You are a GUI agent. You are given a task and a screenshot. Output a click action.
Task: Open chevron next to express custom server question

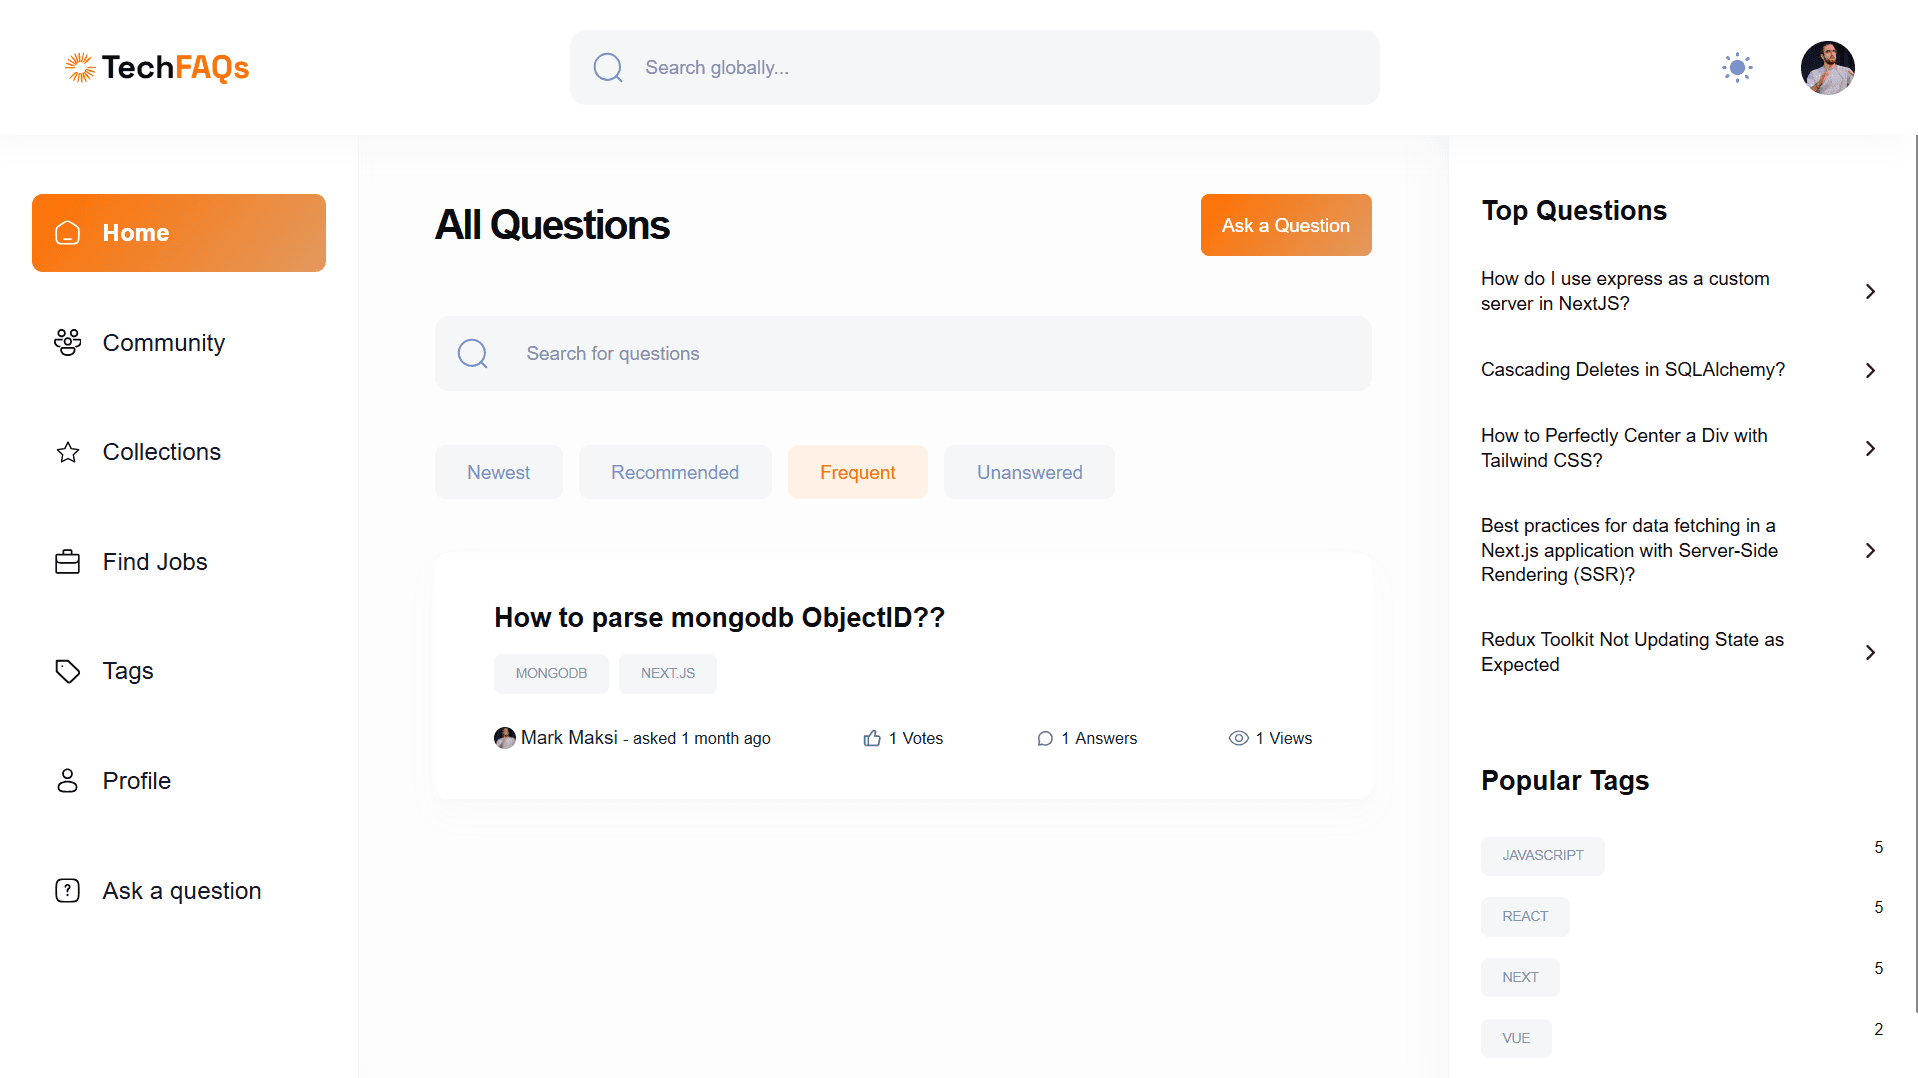(x=1870, y=291)
